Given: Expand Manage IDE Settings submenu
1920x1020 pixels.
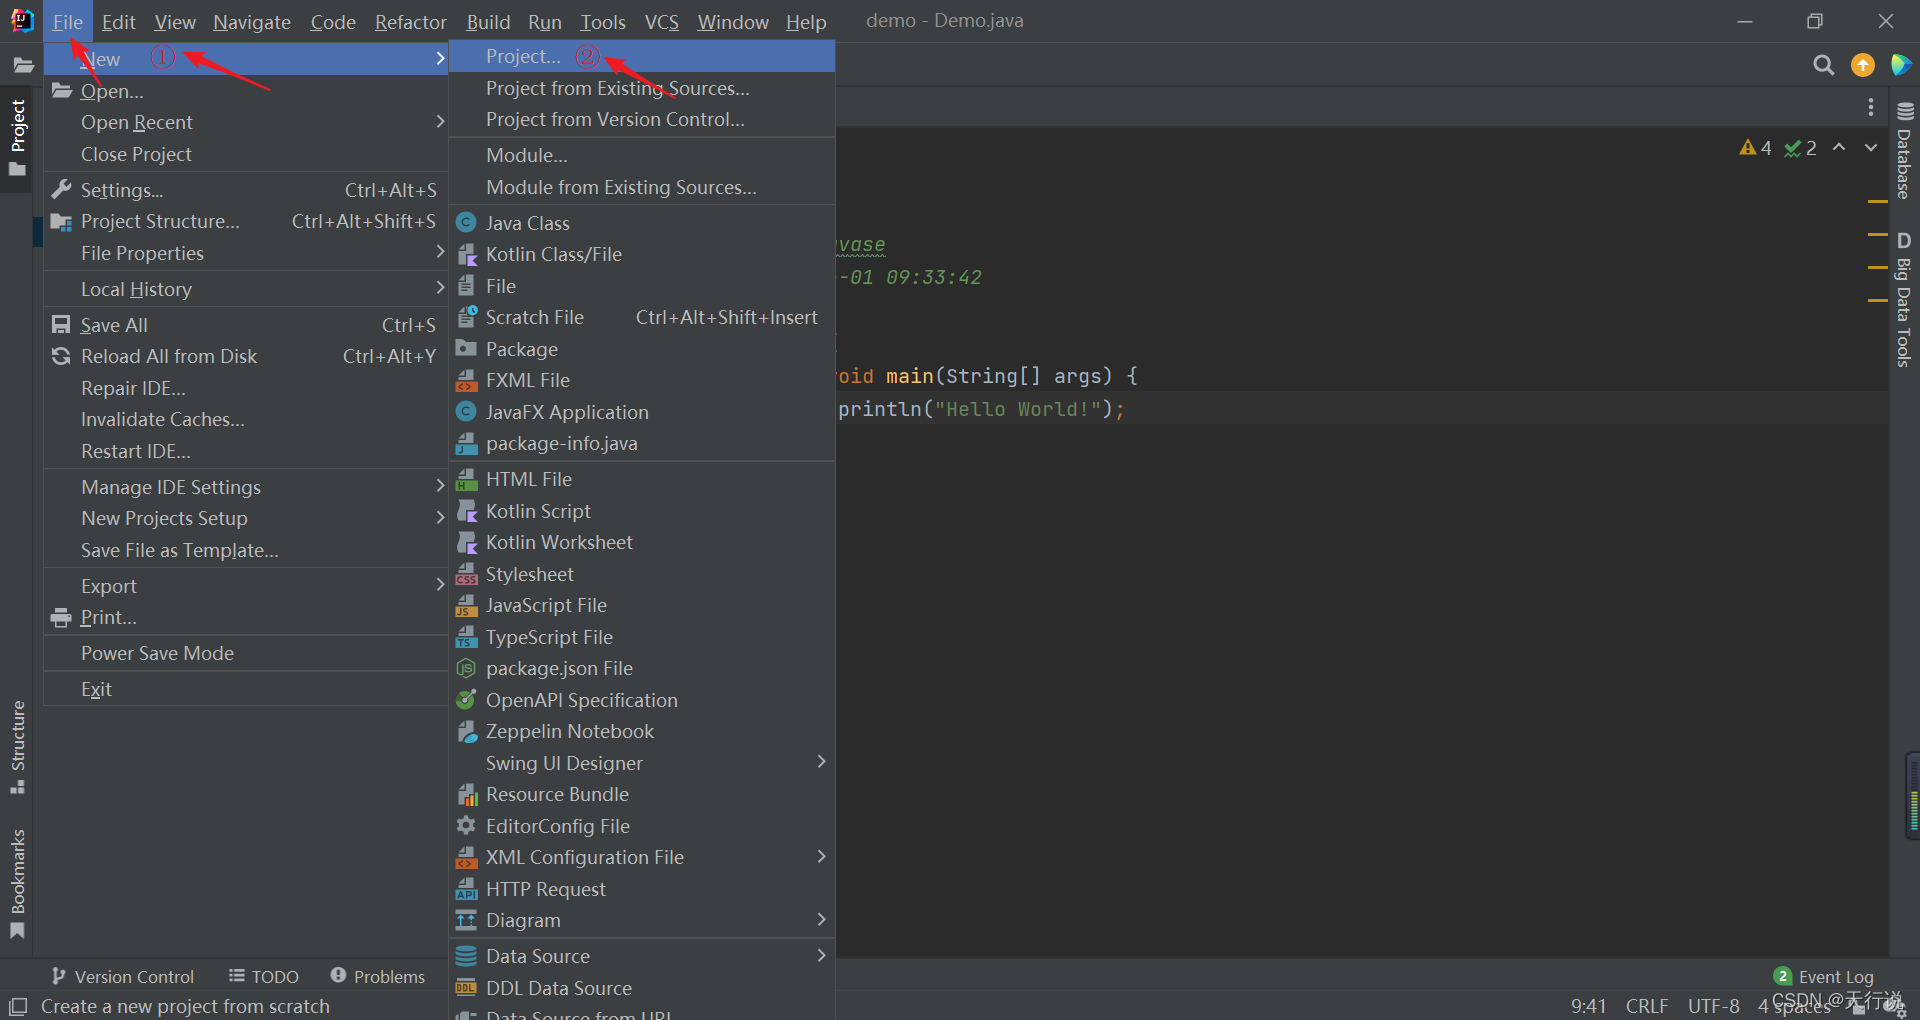Looking at the screenshot, I should point(246,487).
